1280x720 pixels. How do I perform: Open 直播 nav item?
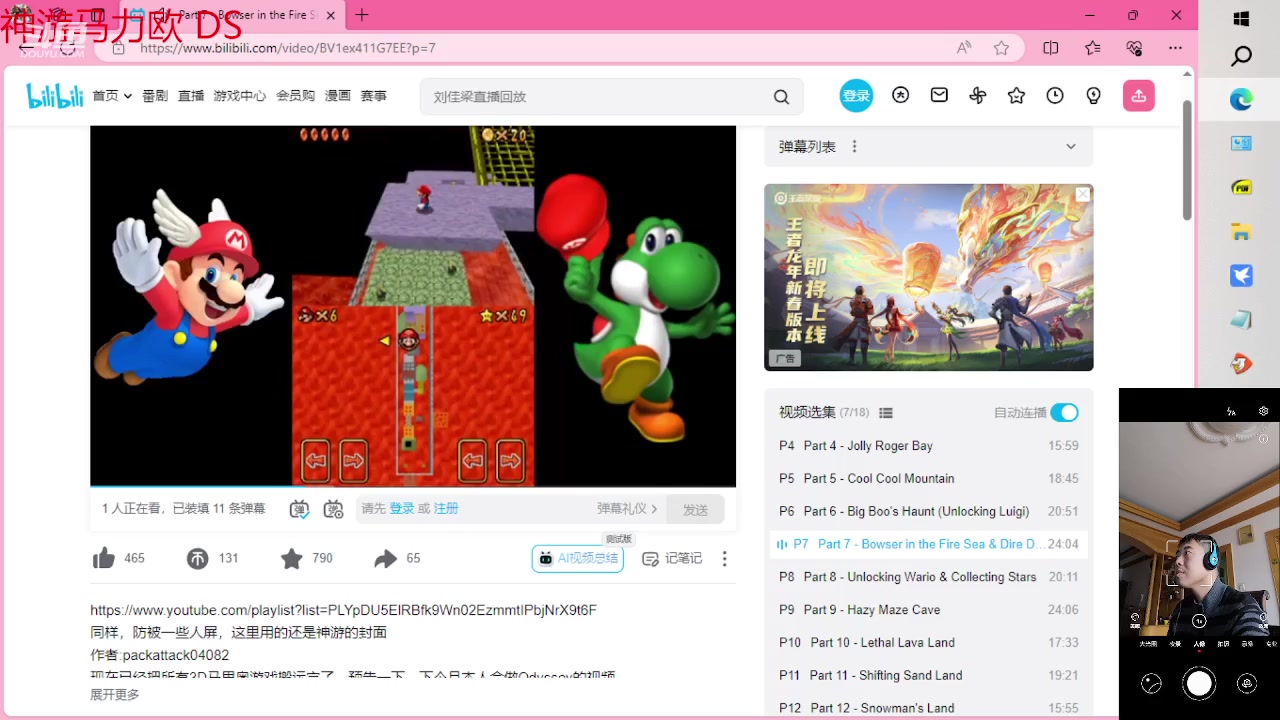tap(191, 96)
